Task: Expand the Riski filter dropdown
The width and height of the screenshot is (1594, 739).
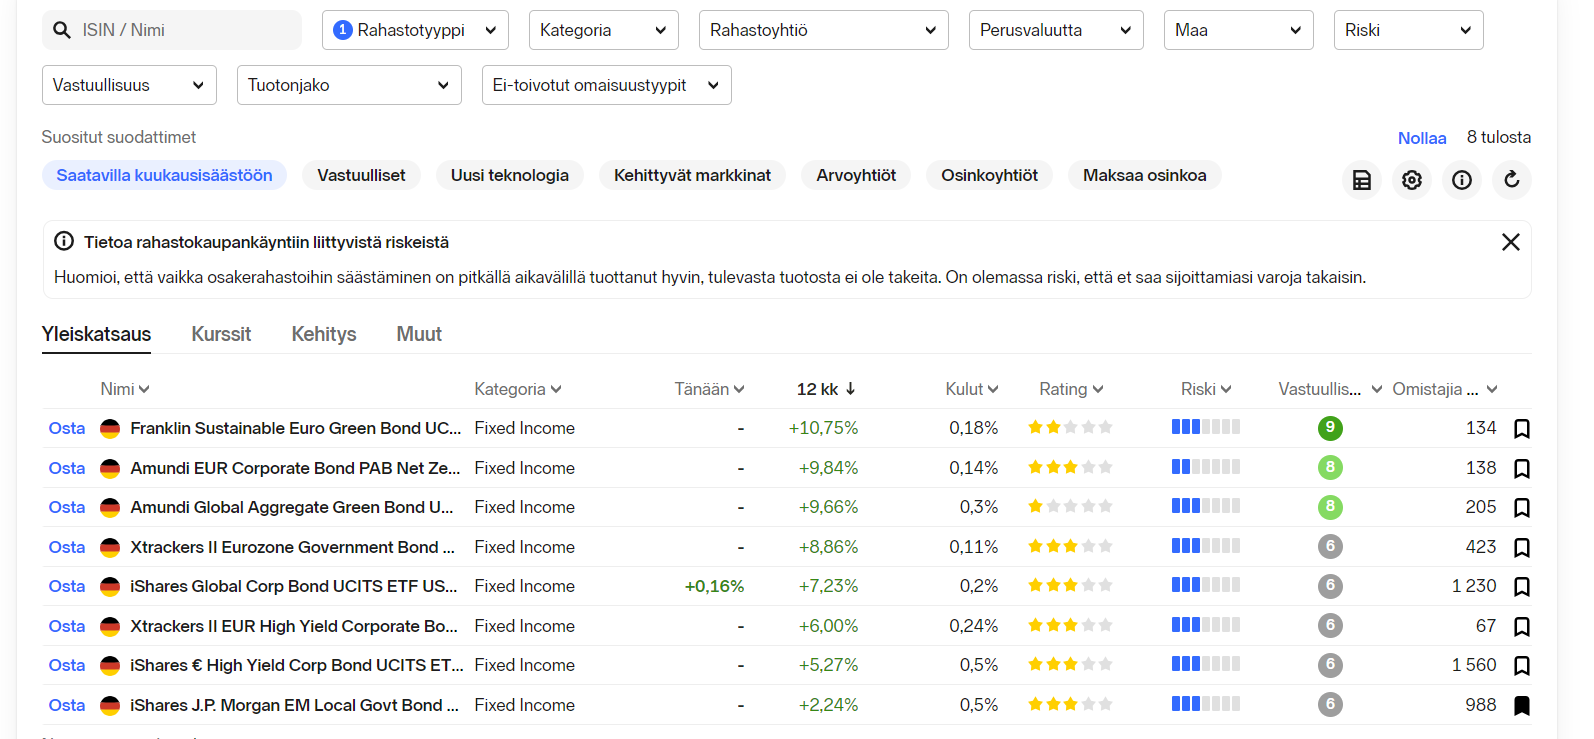Action: coord(1409,30)
